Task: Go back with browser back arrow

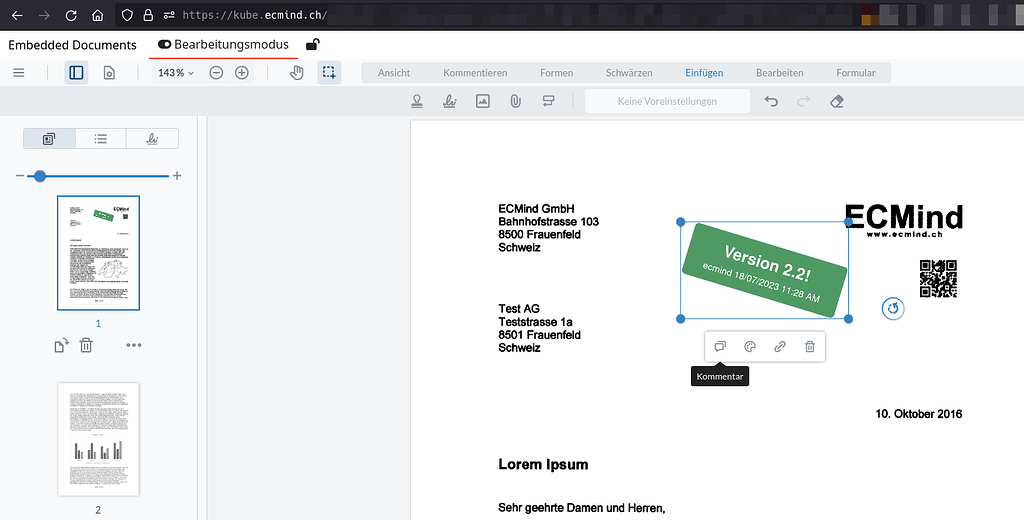Action: (x=18, y=15)
